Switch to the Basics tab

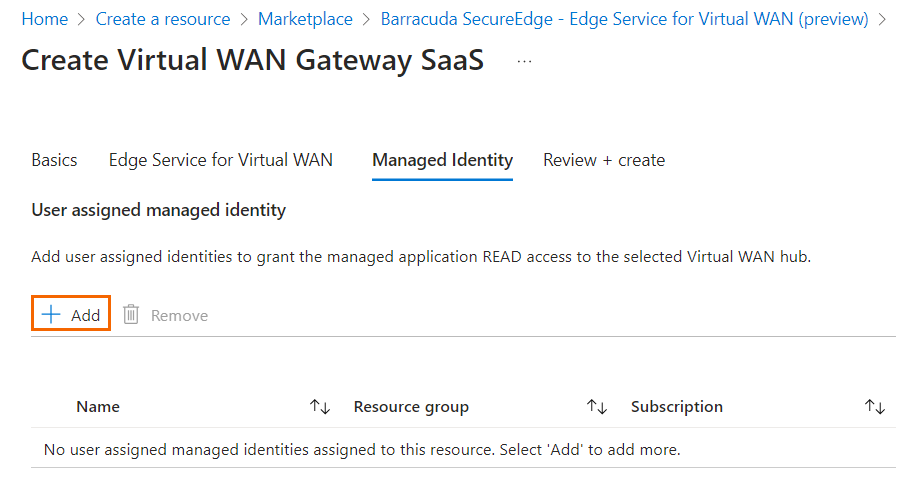point(54,160)
